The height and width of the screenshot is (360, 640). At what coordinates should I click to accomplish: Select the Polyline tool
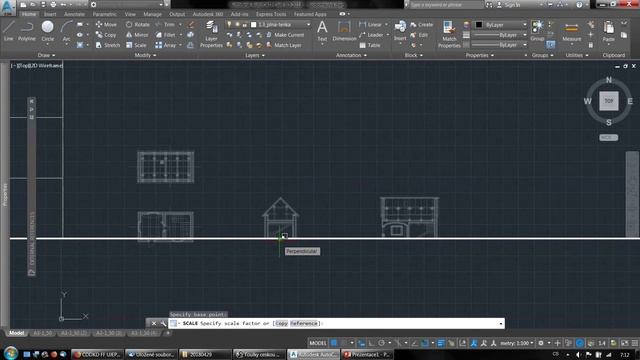pos(27,31)
